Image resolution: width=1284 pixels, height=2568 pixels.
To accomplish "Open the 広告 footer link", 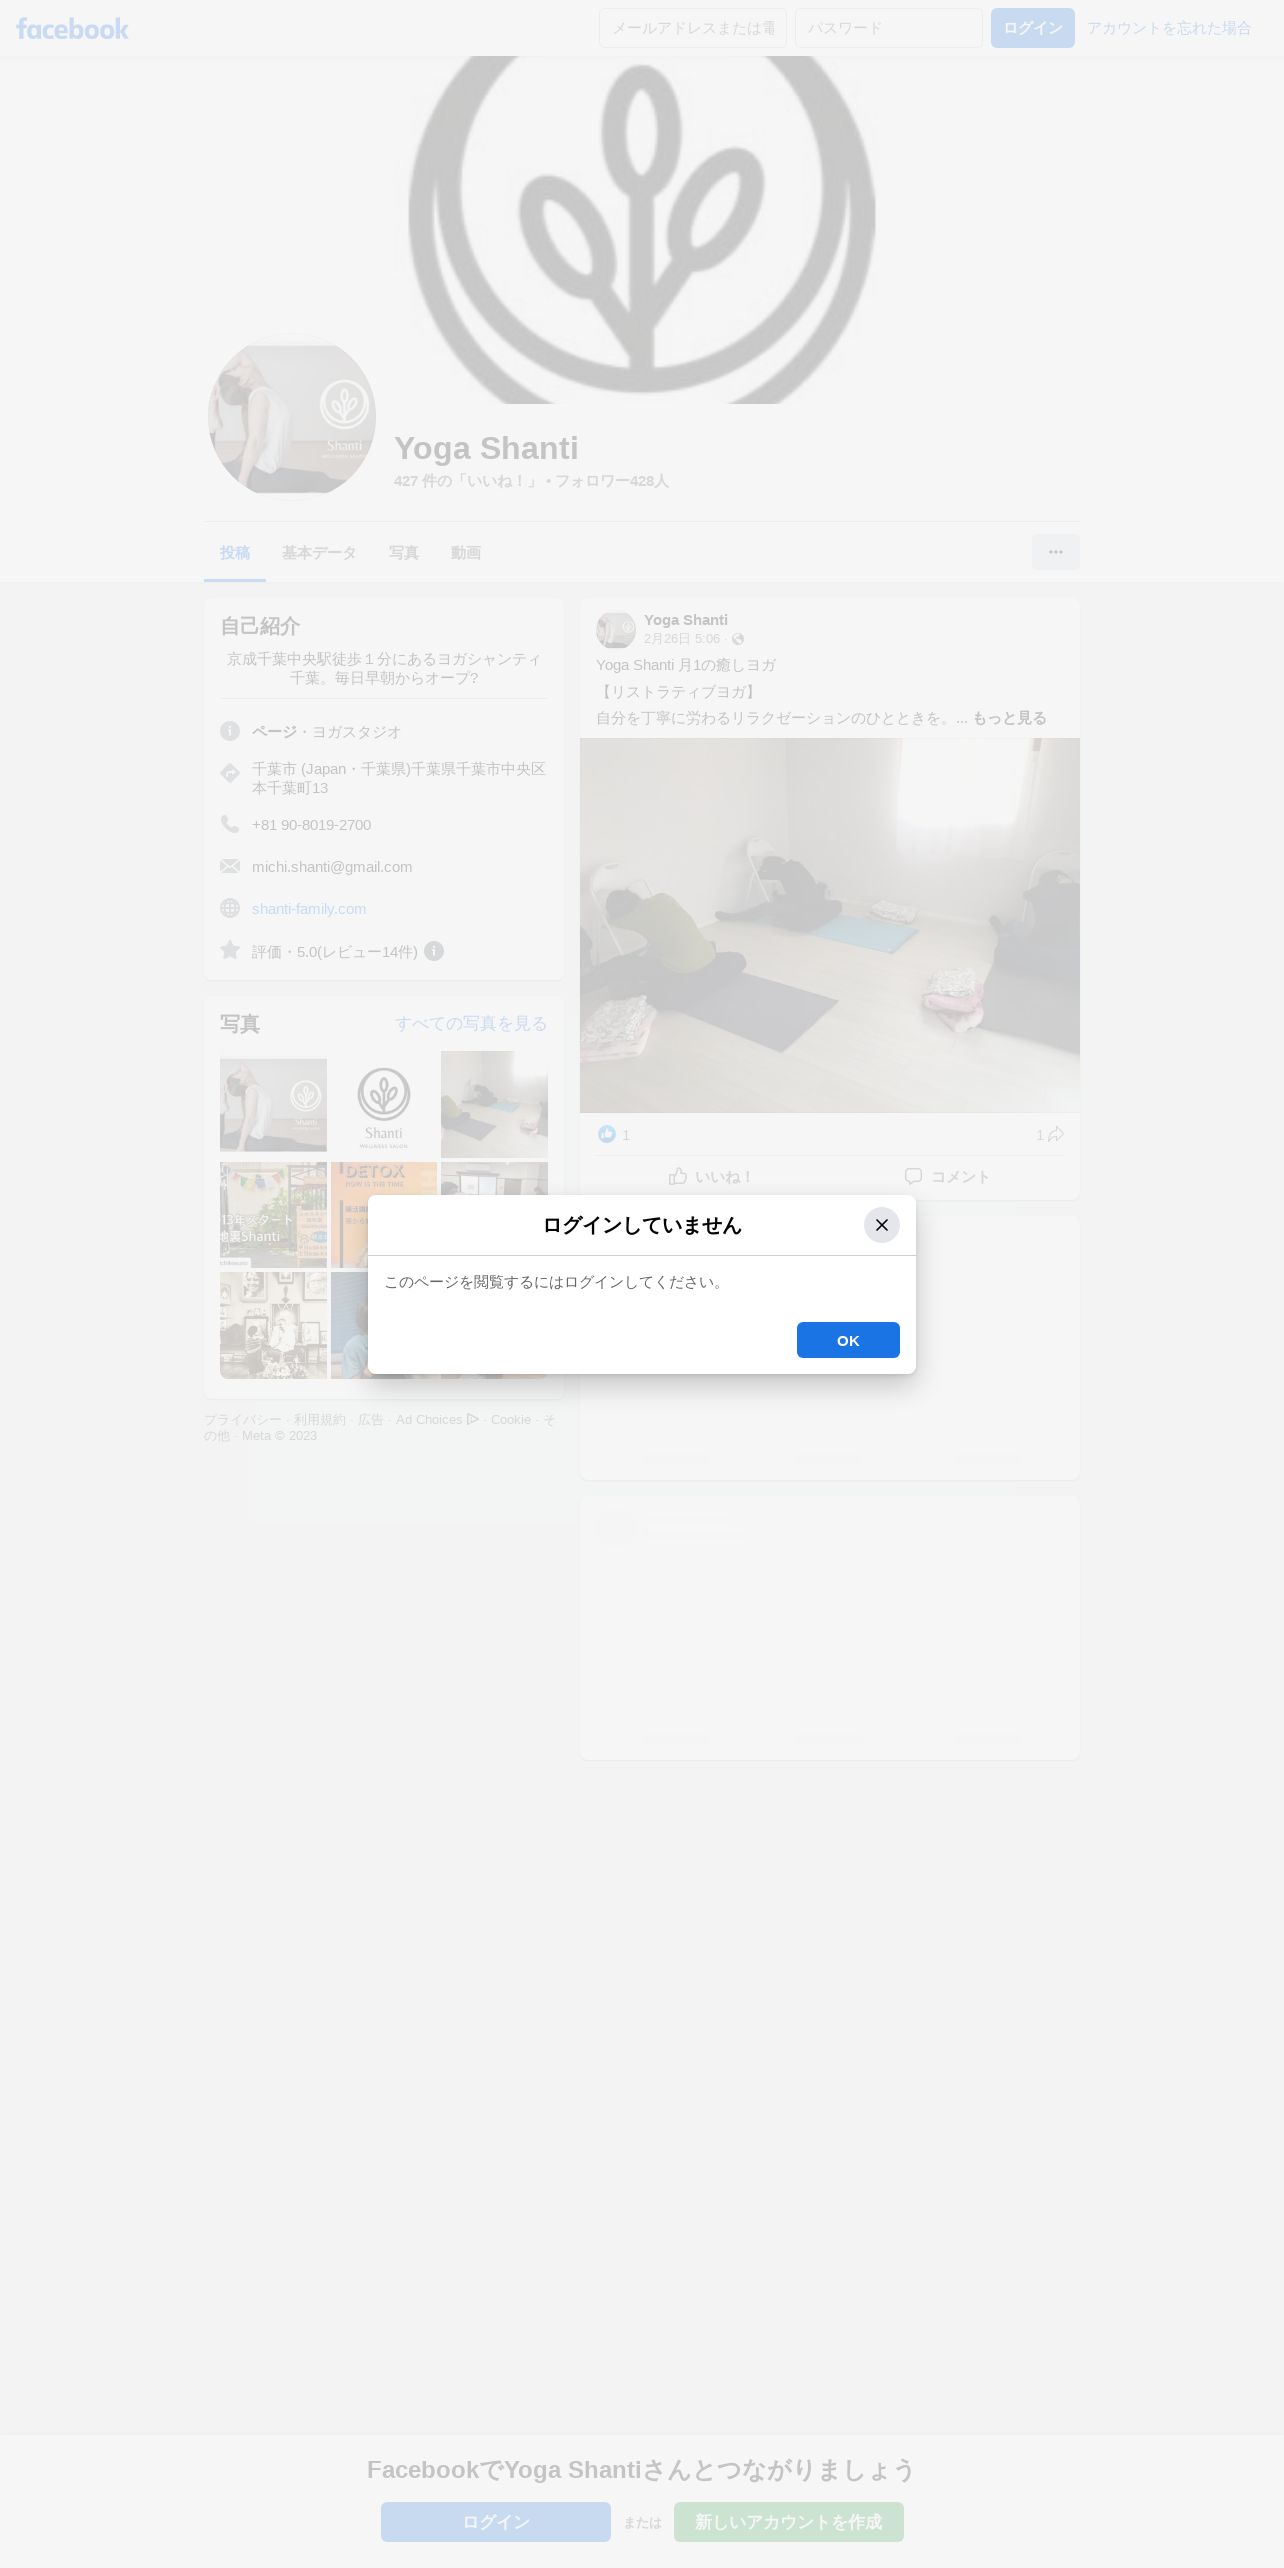I will (371, 1420).
